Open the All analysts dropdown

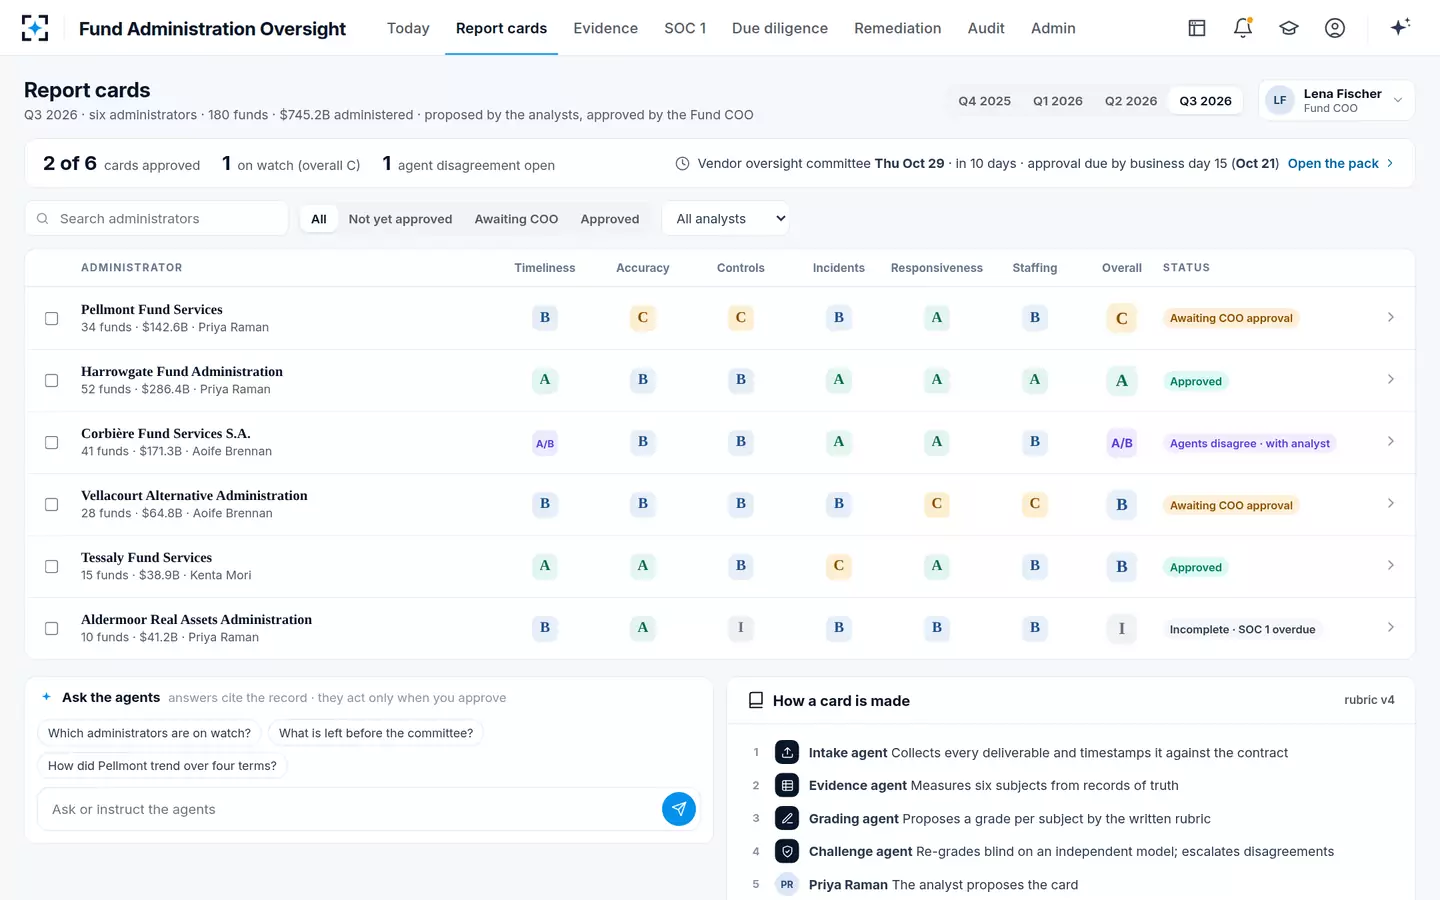(x=725, y=219)
